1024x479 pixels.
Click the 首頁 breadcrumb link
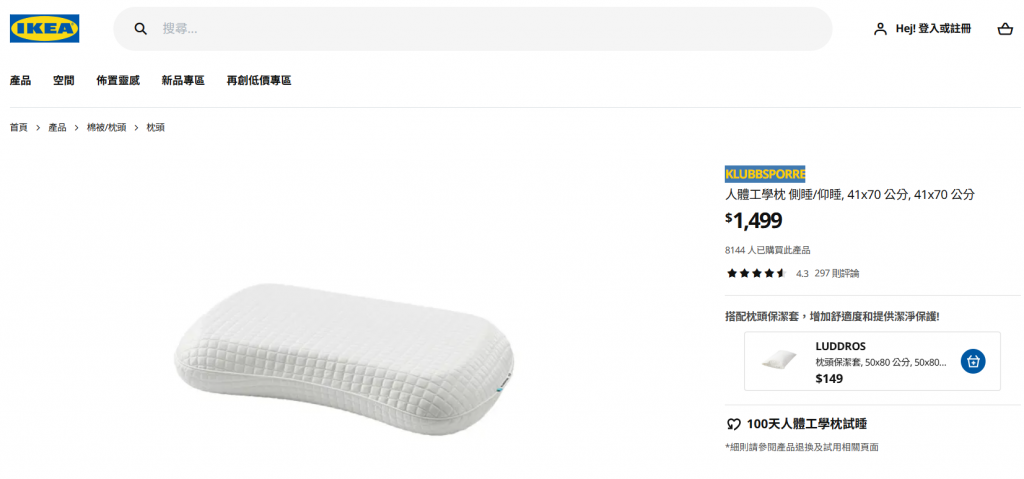[19, 128]
